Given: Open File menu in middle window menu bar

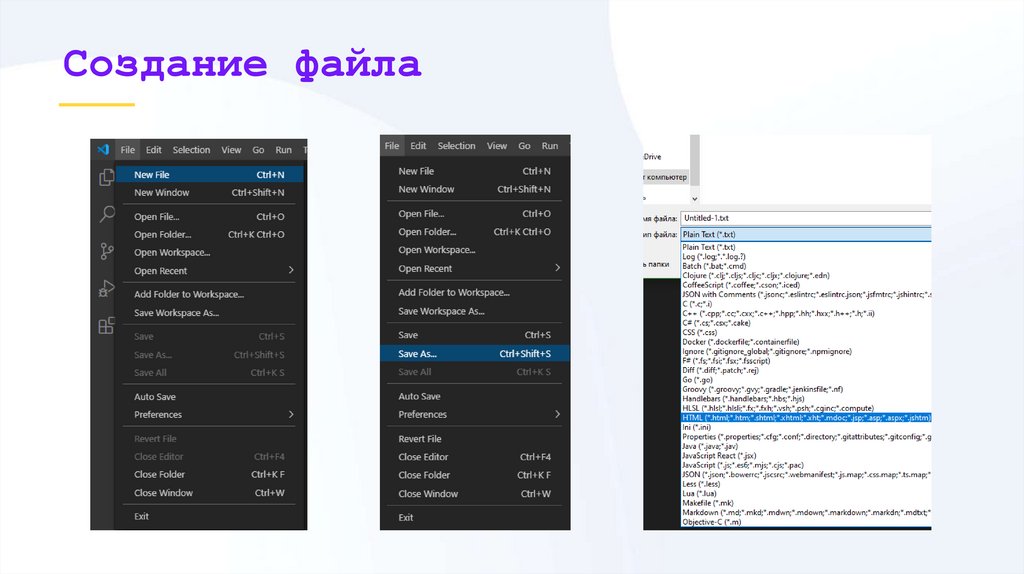Looking at the screenshot, I should tap(392, 146).
